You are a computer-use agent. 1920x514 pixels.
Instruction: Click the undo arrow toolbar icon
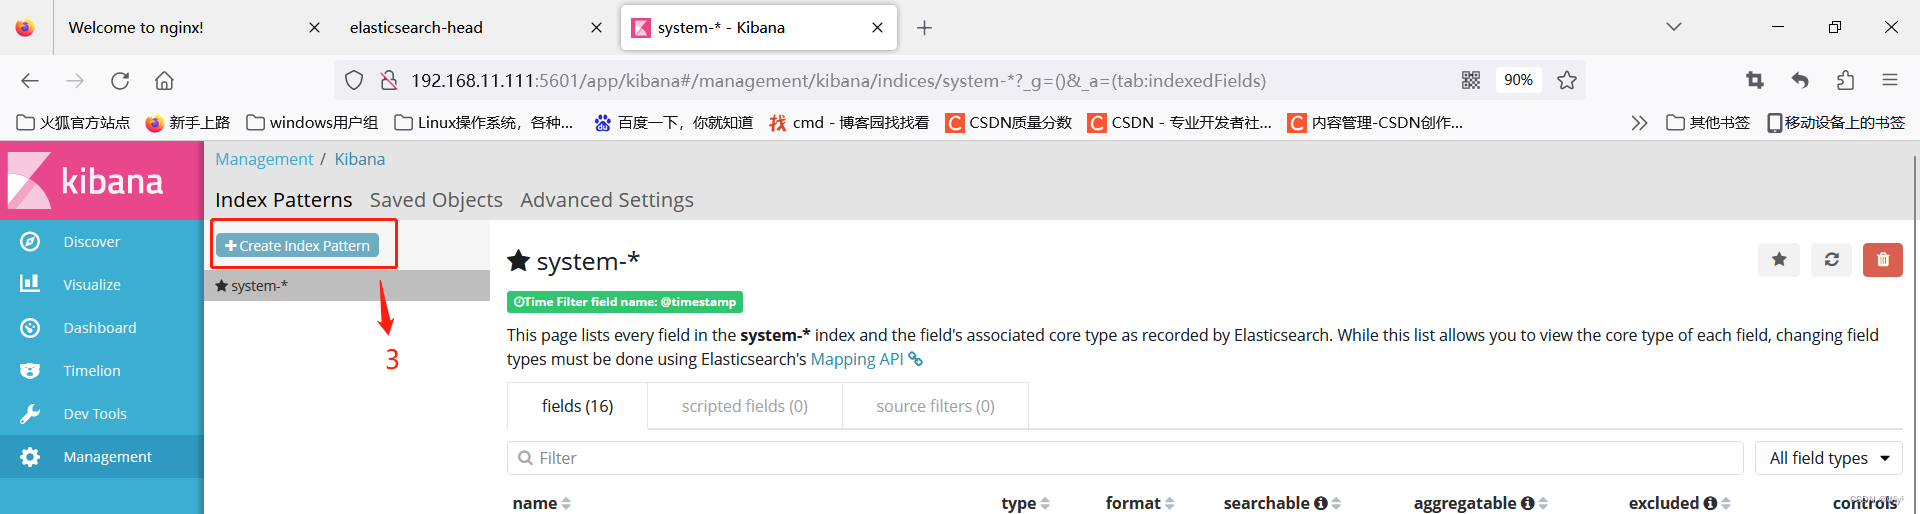point(1800,80)
